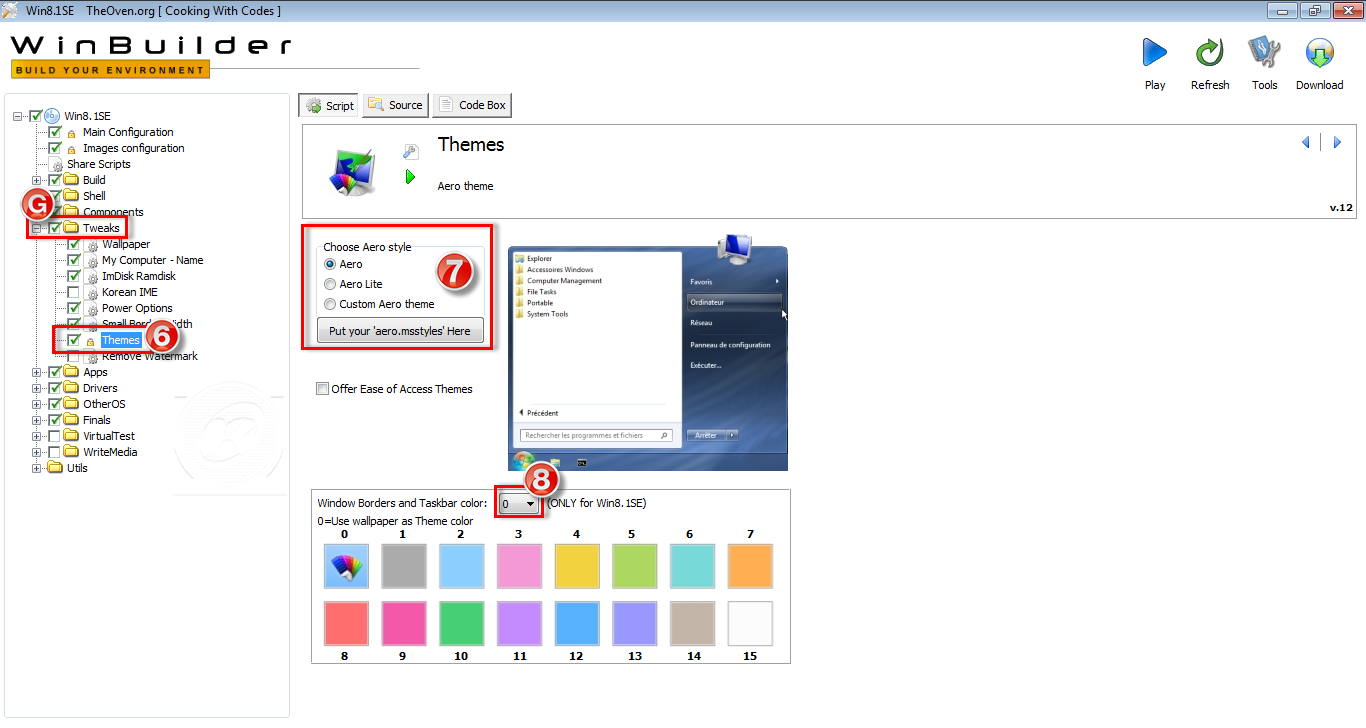Expand the Apps tree node

tap(37, 372)
